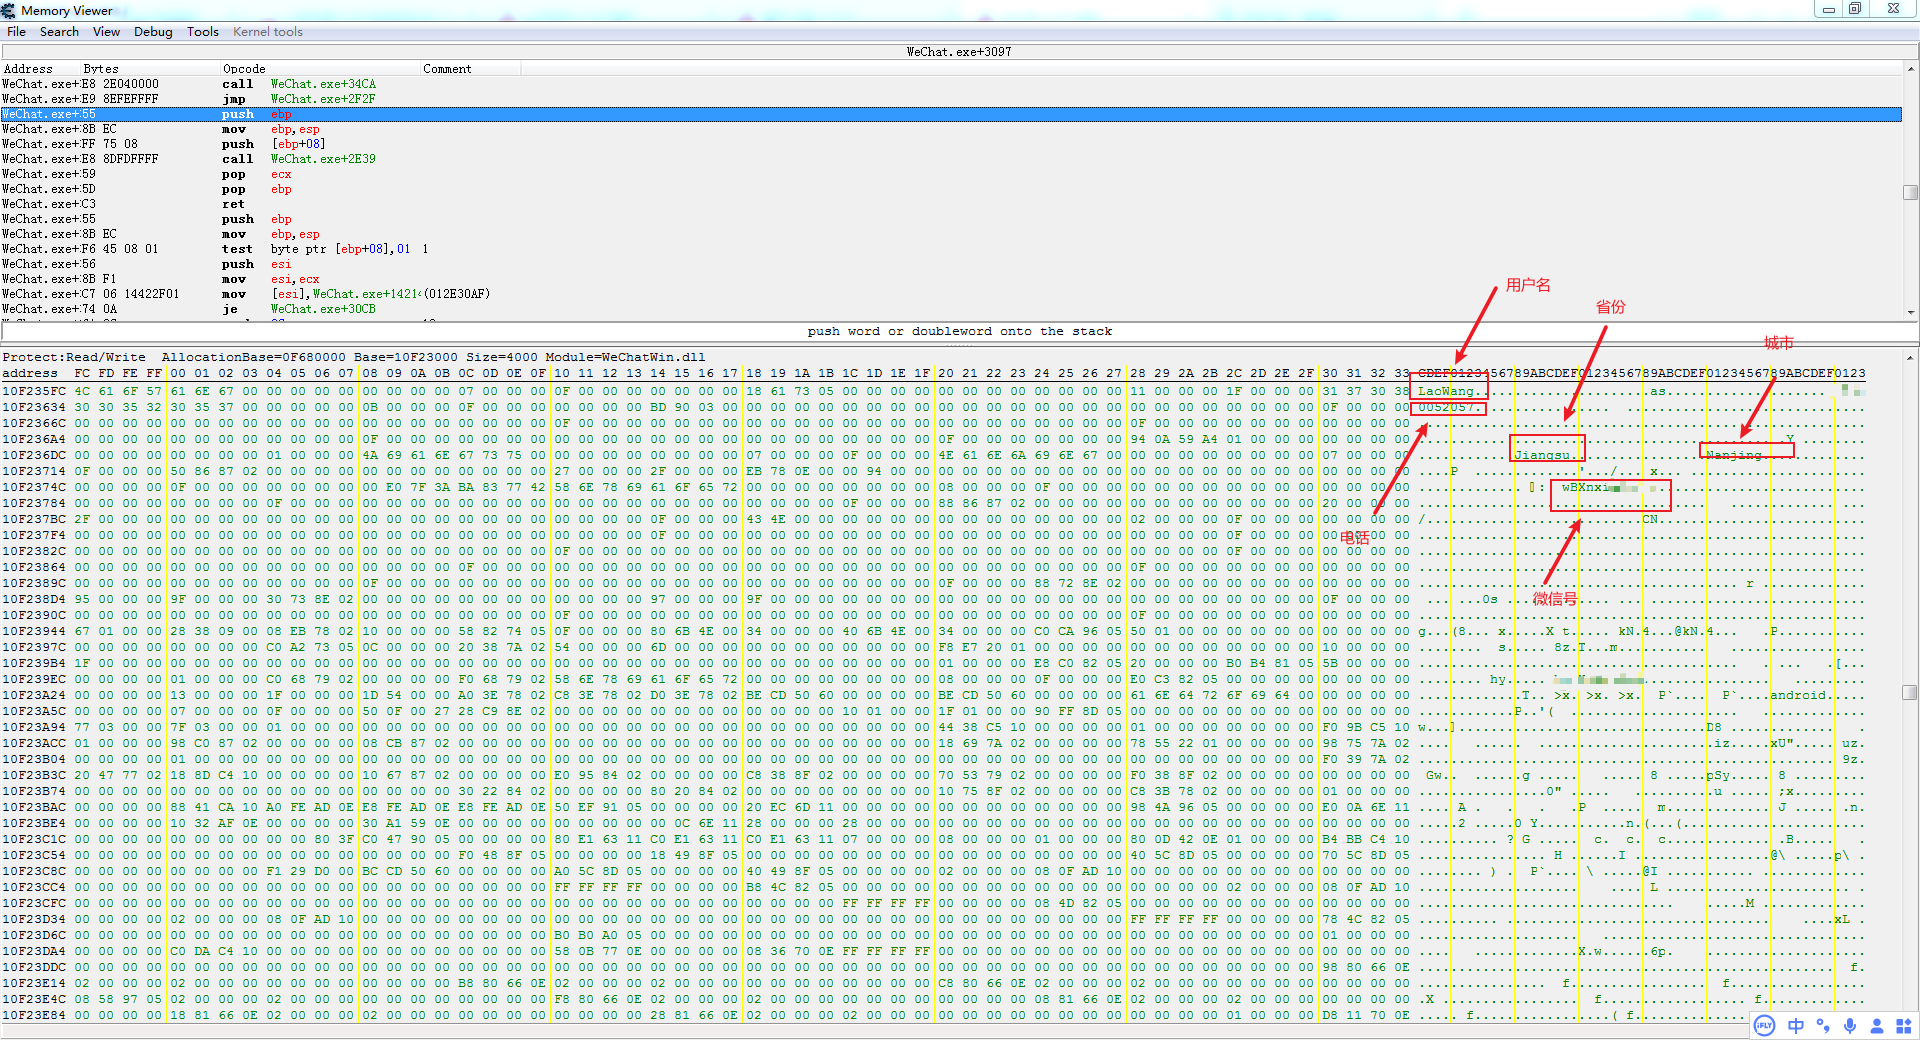
Task: Click hex row address 10F235FC
Action: click(x=34, y=391)
